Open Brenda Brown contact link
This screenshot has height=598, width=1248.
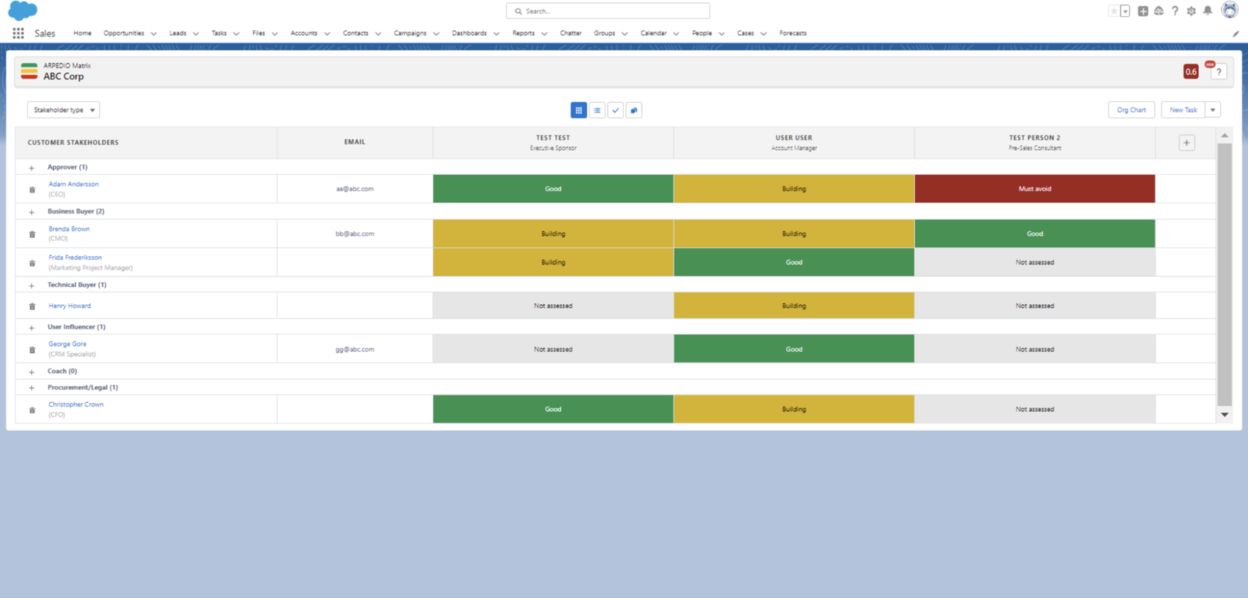(x=69, y=229)
